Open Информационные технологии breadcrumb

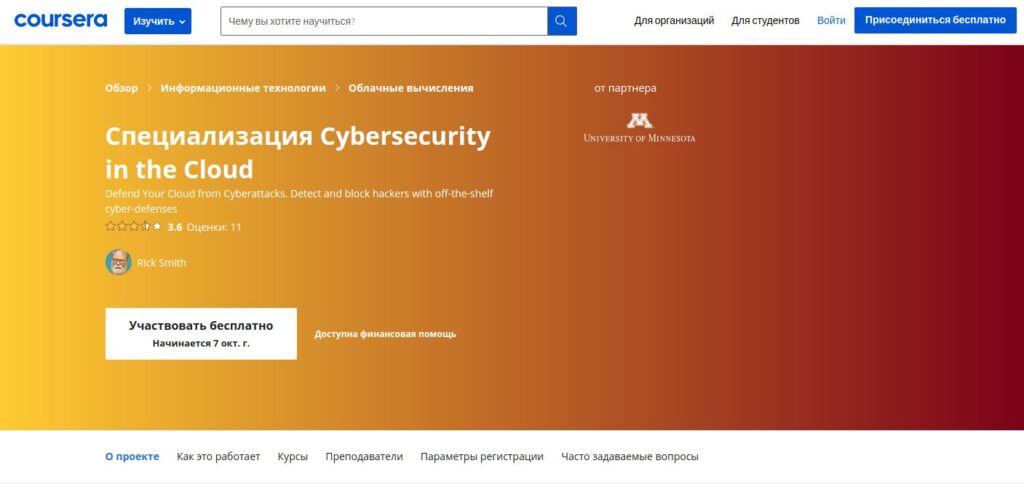pyautogui.click(x=243, y=88)
